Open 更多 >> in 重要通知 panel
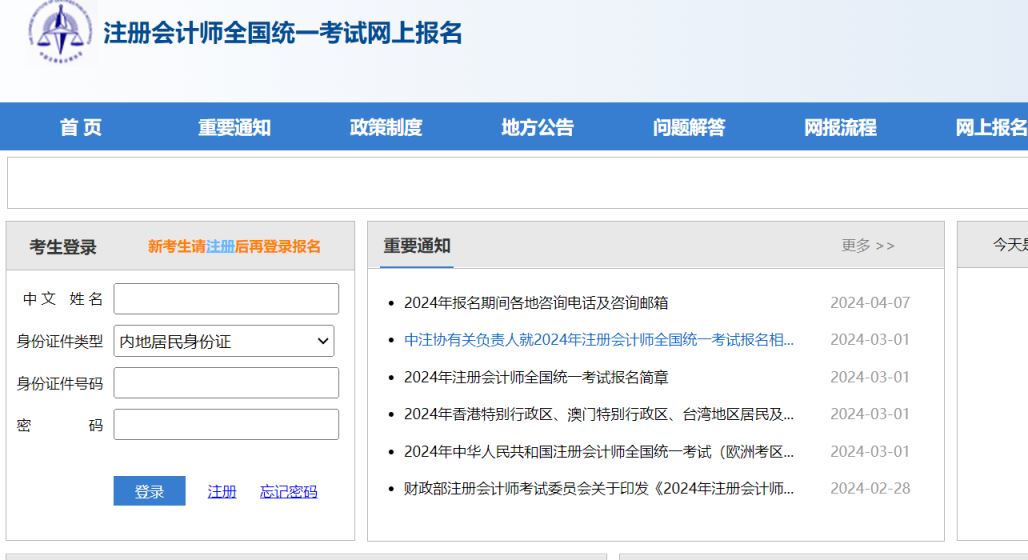The width and height of the screenshot is (1028, 560). [867, 246]
